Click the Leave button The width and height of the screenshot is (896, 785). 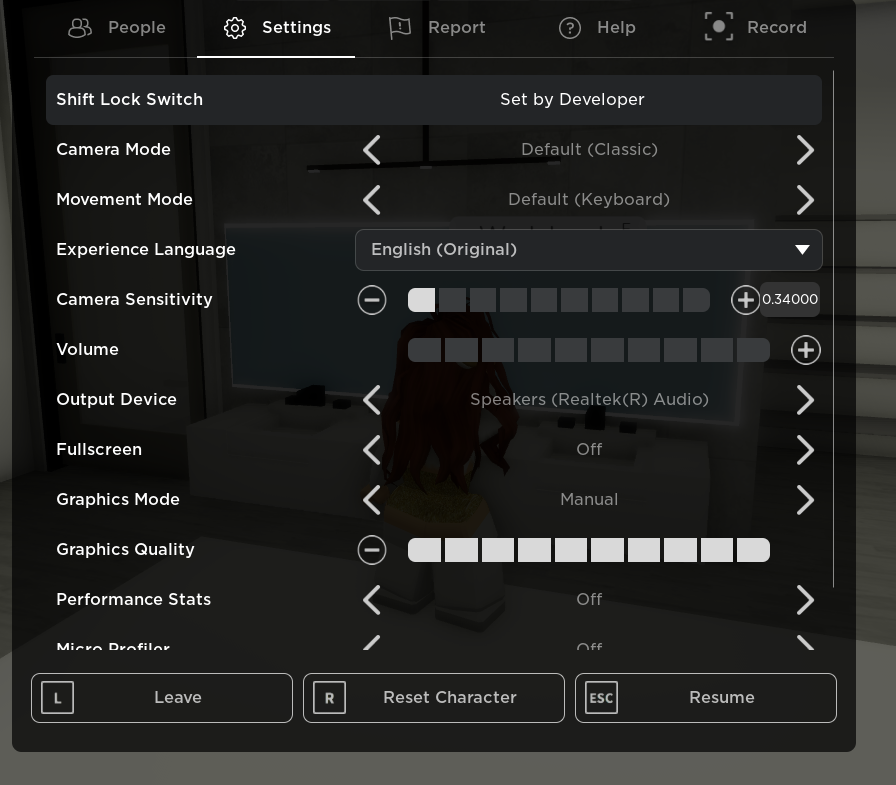pos(162,698)
